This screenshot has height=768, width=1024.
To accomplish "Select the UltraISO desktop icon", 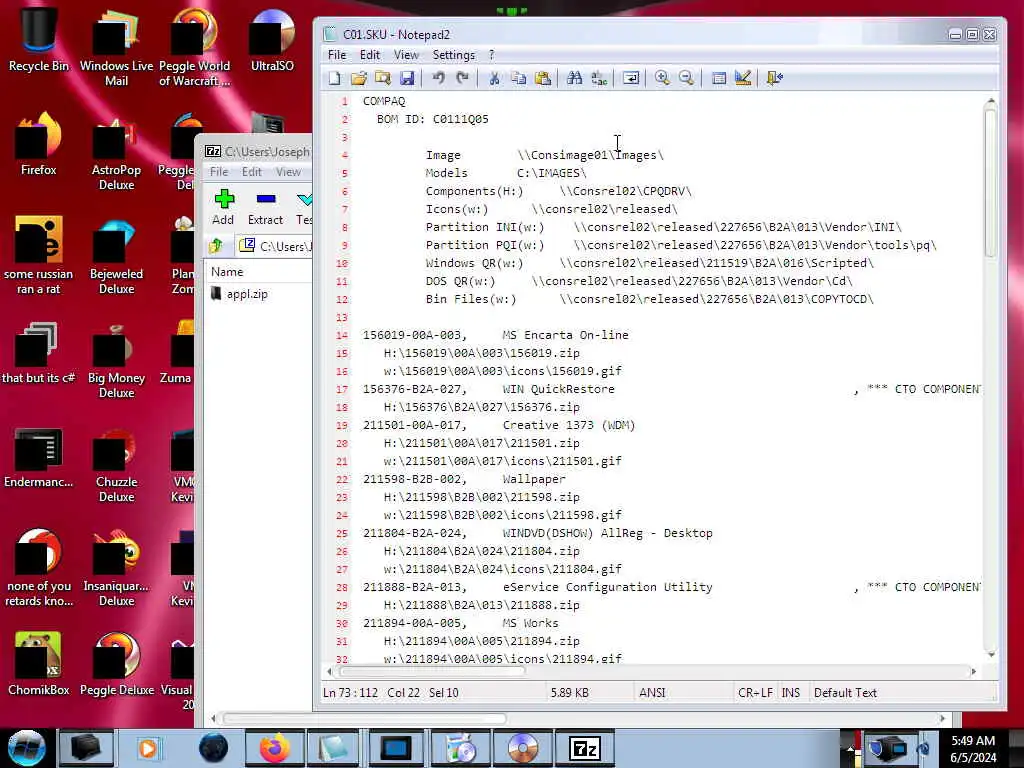I will pyautogui.click(x=272, y=40).
